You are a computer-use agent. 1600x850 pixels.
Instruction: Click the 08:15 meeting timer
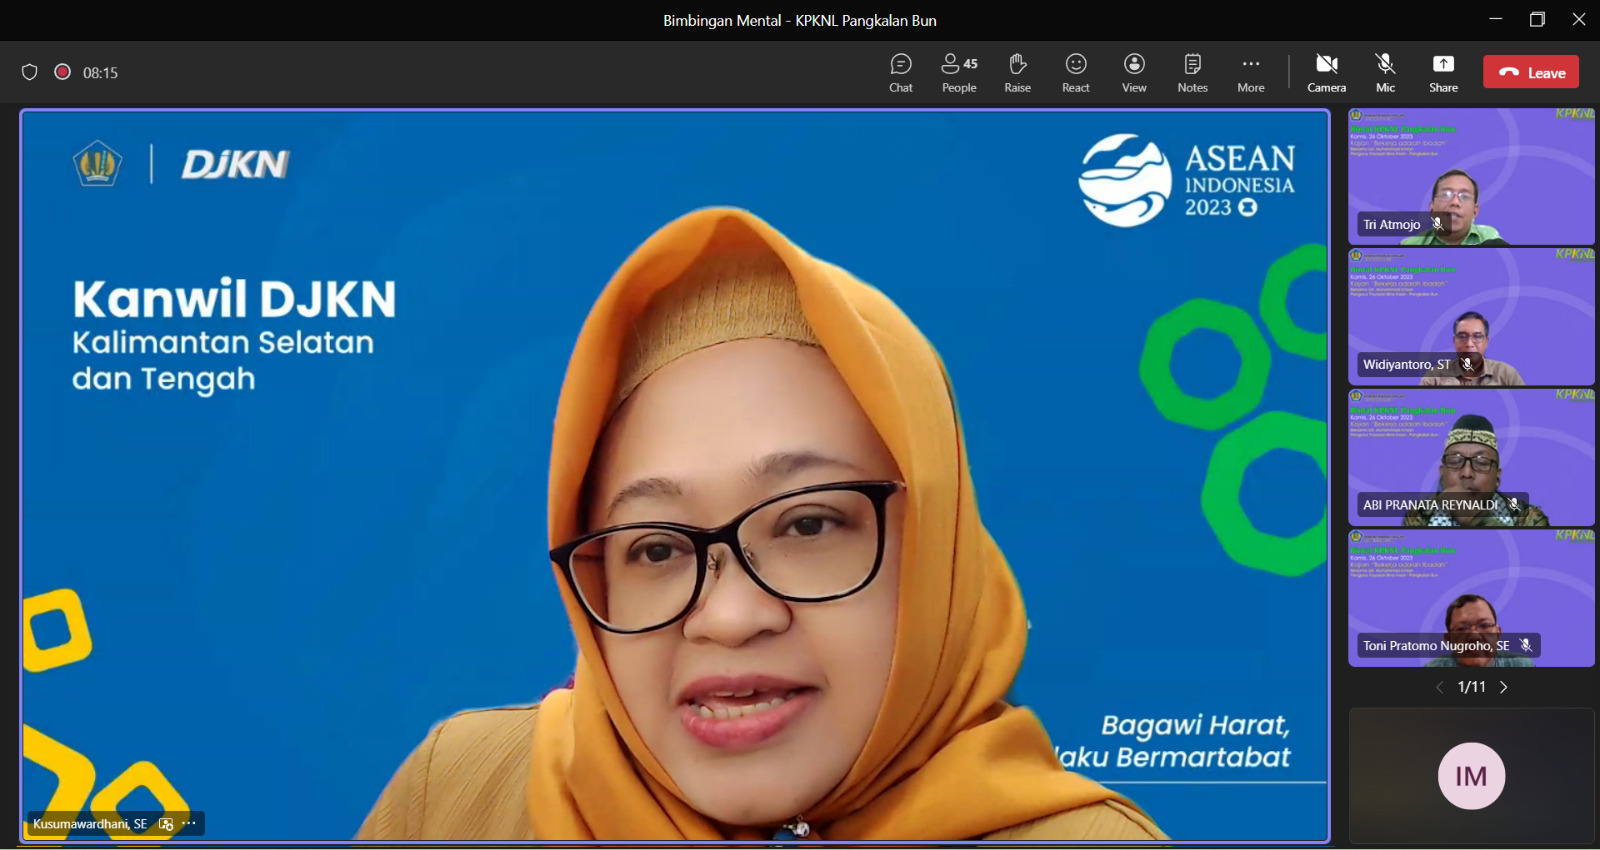pyautogui.click(x=100, y=73)
